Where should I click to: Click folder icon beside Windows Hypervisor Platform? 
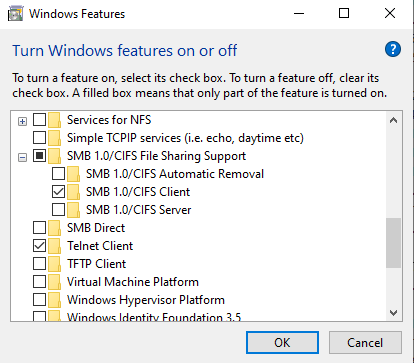(54, 300)
